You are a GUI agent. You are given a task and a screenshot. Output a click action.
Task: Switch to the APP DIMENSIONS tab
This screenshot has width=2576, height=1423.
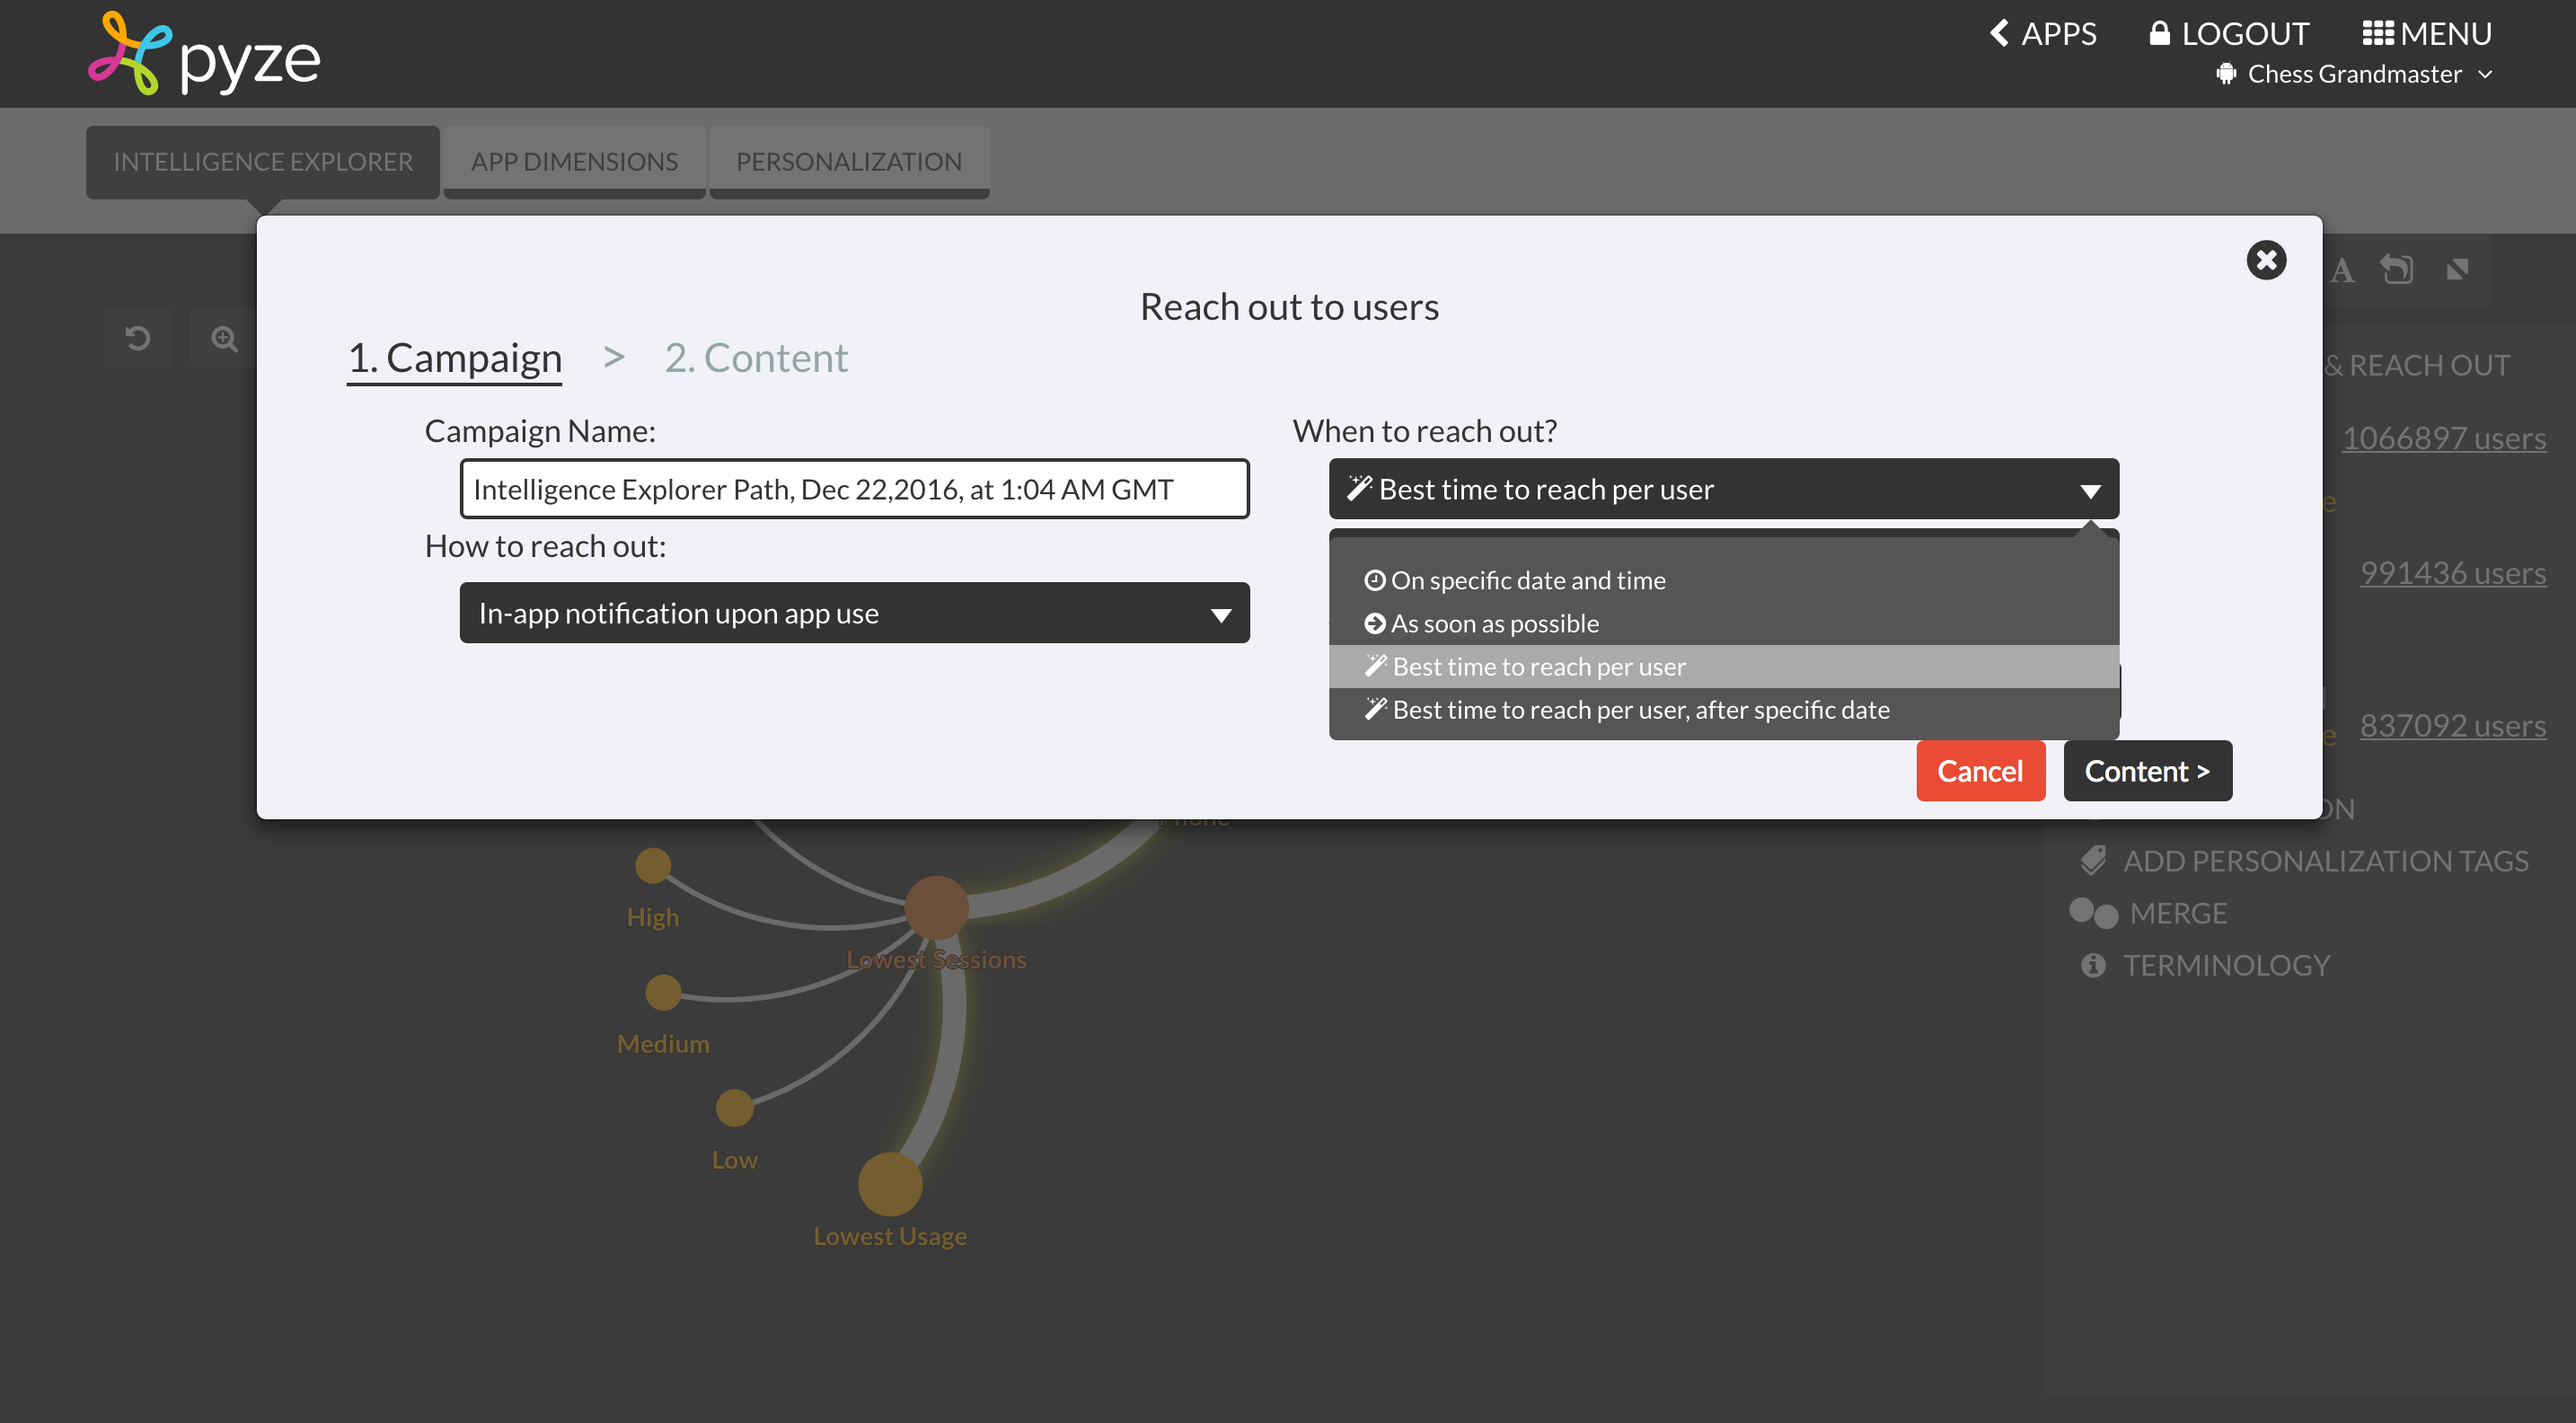coord(574,161)
